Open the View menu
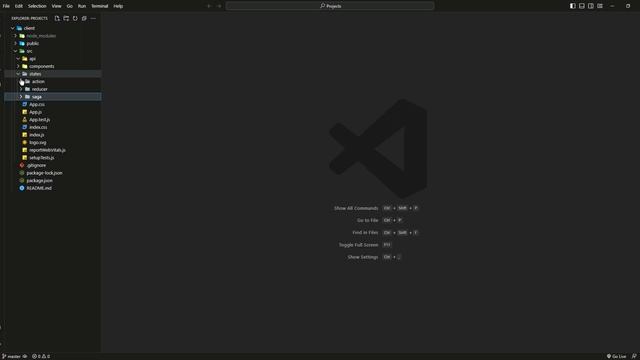Image resolution: width=640 pixels, height=360 pixels. tap(56, 6)
